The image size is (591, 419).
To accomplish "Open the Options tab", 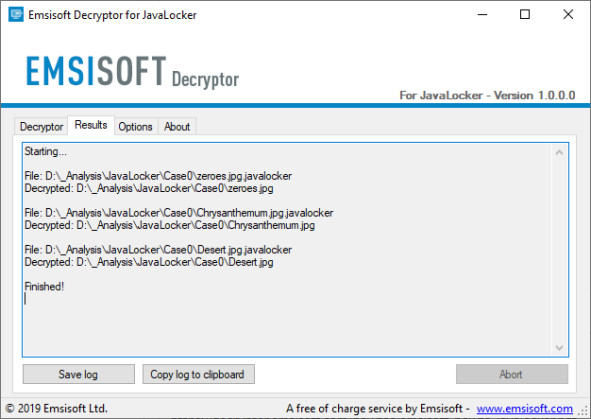I will coord(135,127).
